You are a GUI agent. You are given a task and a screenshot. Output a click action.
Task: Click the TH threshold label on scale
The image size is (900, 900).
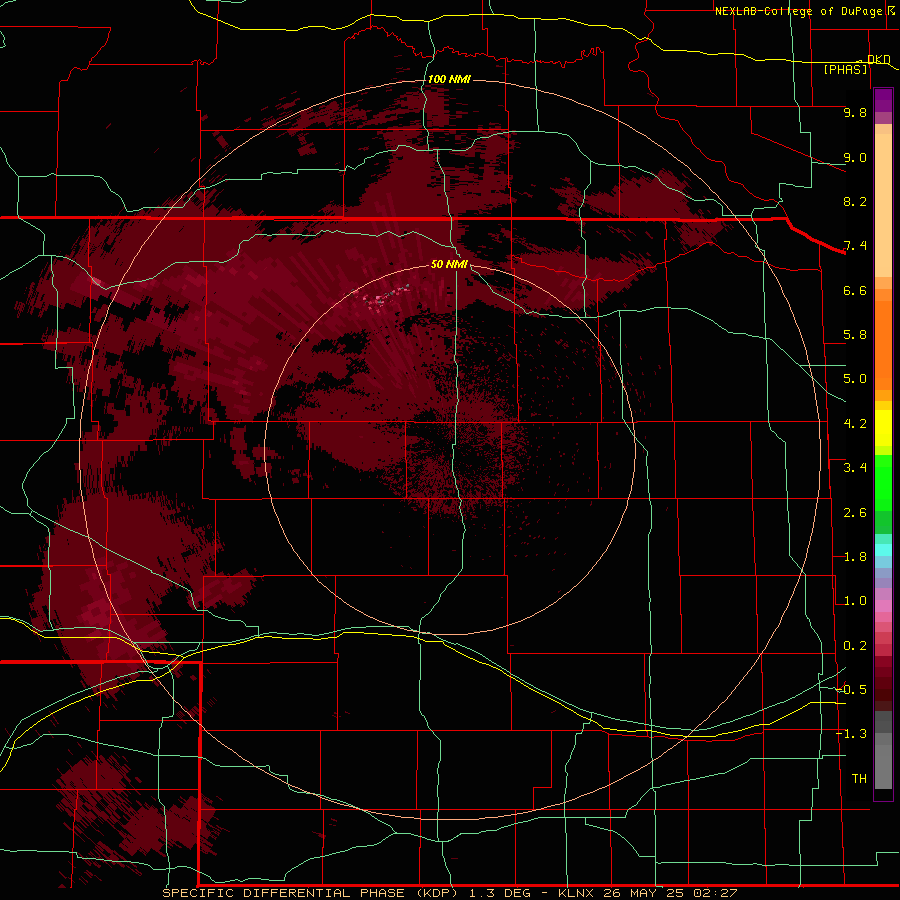pyautogui.click(x=859, y=779)
